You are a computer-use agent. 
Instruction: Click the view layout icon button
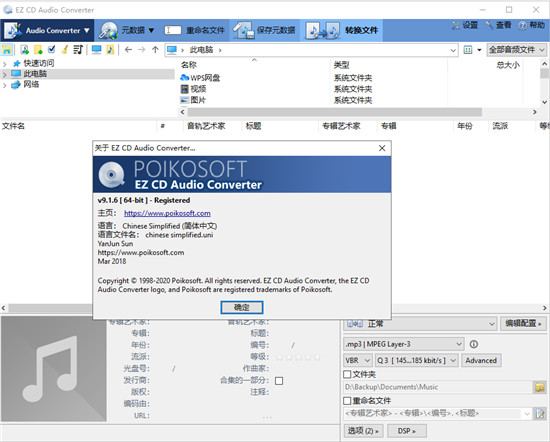[468, 50]
